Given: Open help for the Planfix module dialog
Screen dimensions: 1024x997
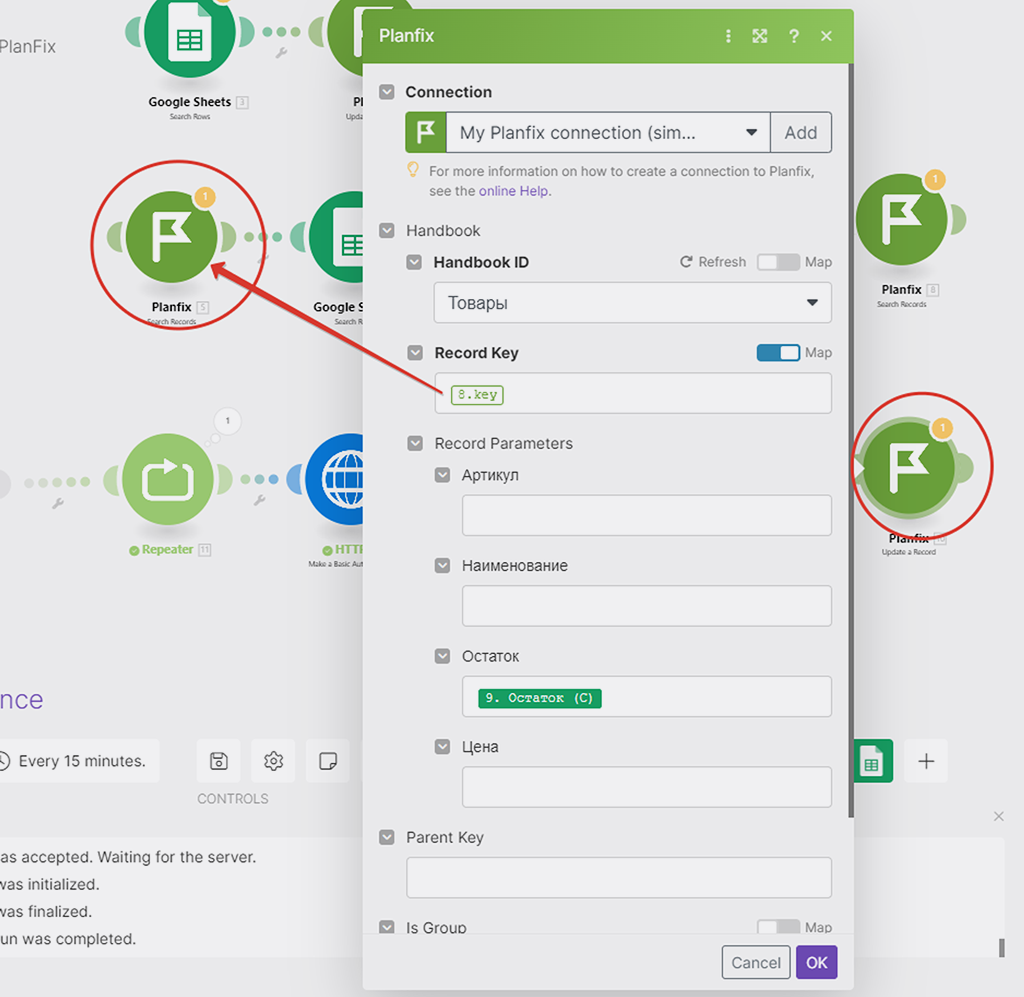Looking at the screenshot, I should point(793,36).
